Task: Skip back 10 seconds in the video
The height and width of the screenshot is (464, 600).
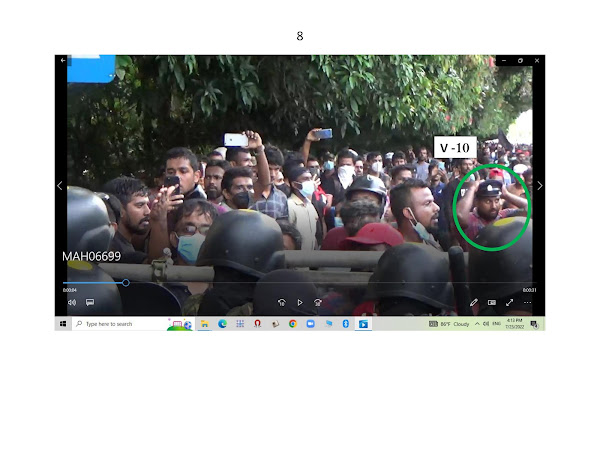Action: click(282, 303)
